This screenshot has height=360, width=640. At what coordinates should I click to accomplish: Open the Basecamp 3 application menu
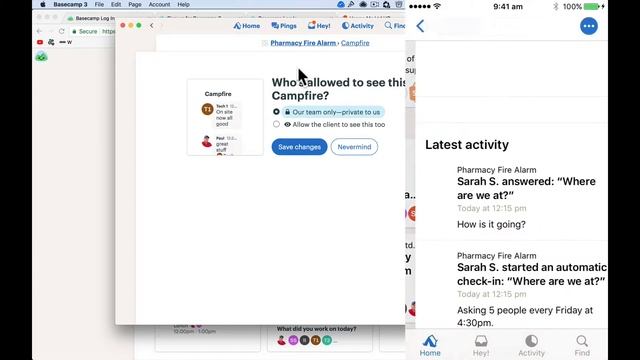tap(70, 4)
